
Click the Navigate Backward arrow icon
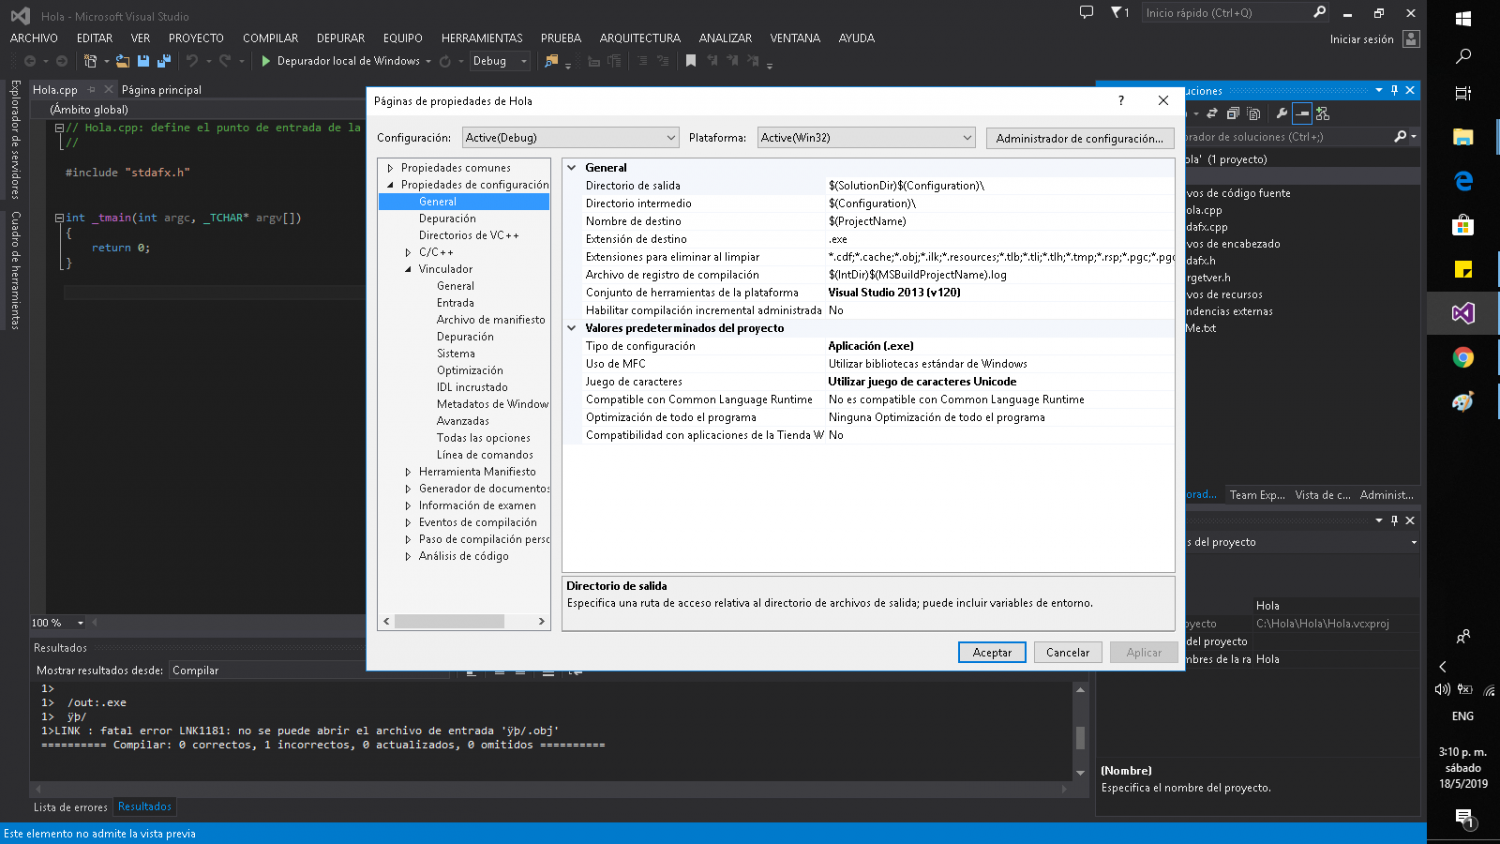30,61
